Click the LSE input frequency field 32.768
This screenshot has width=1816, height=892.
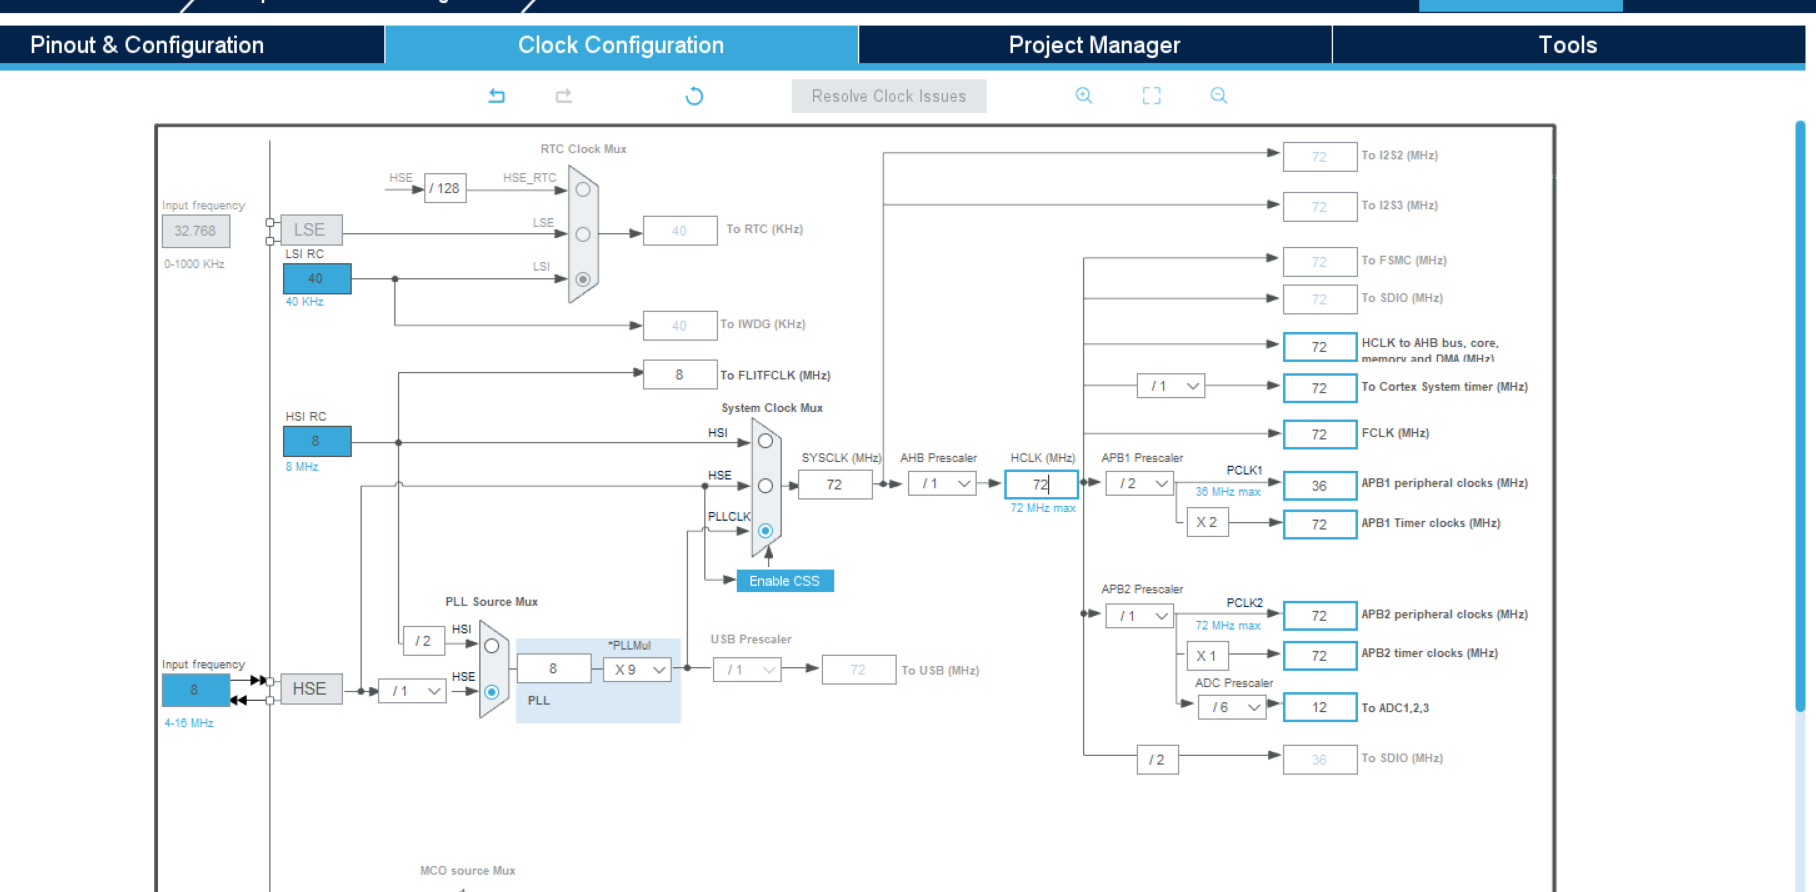pos(196,231)
